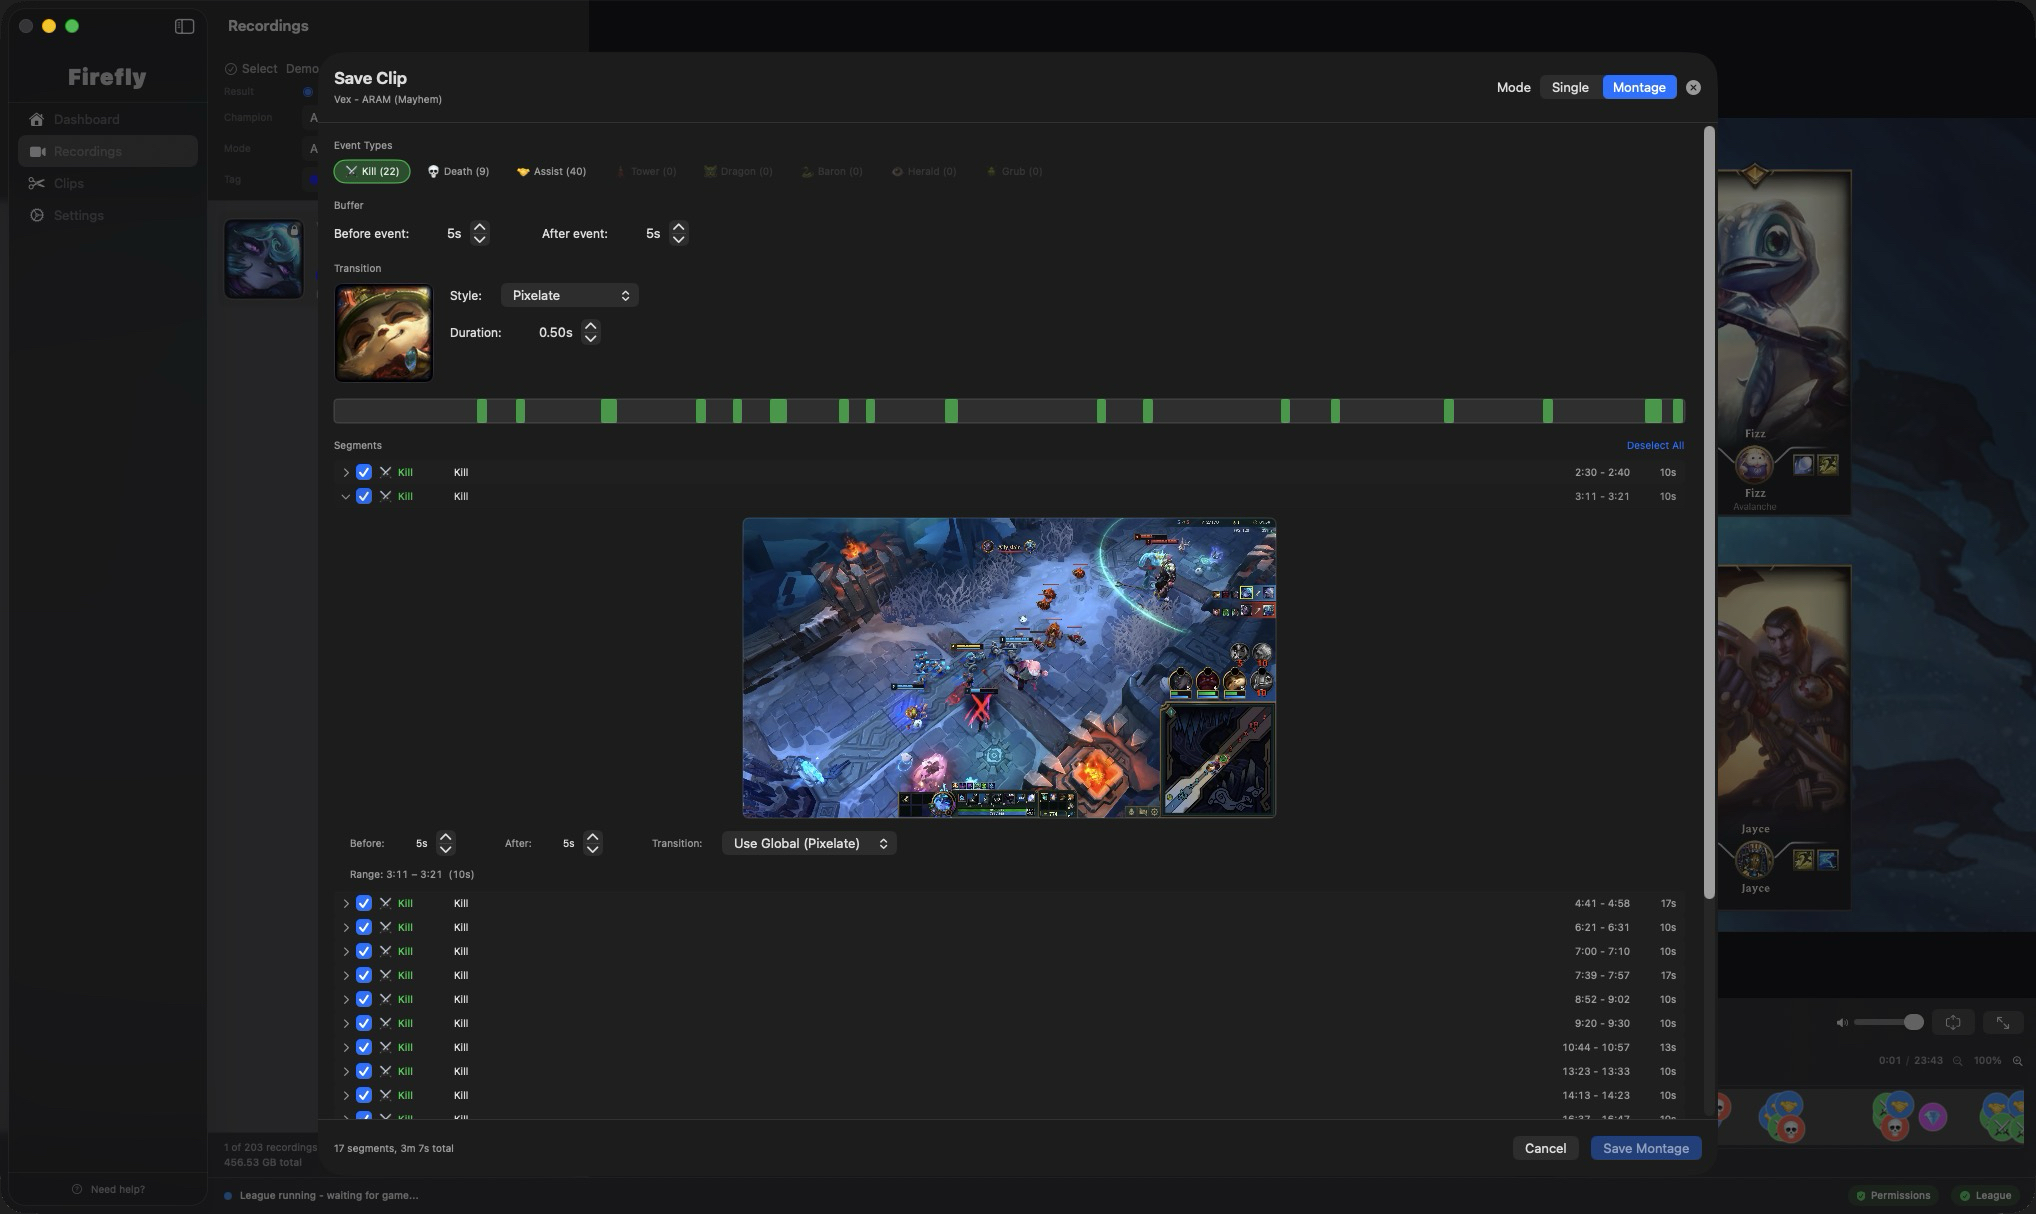2036x1214 pixels.
Task: Mute audio with the speaker icon
Action: [x=1842, y=1022]
